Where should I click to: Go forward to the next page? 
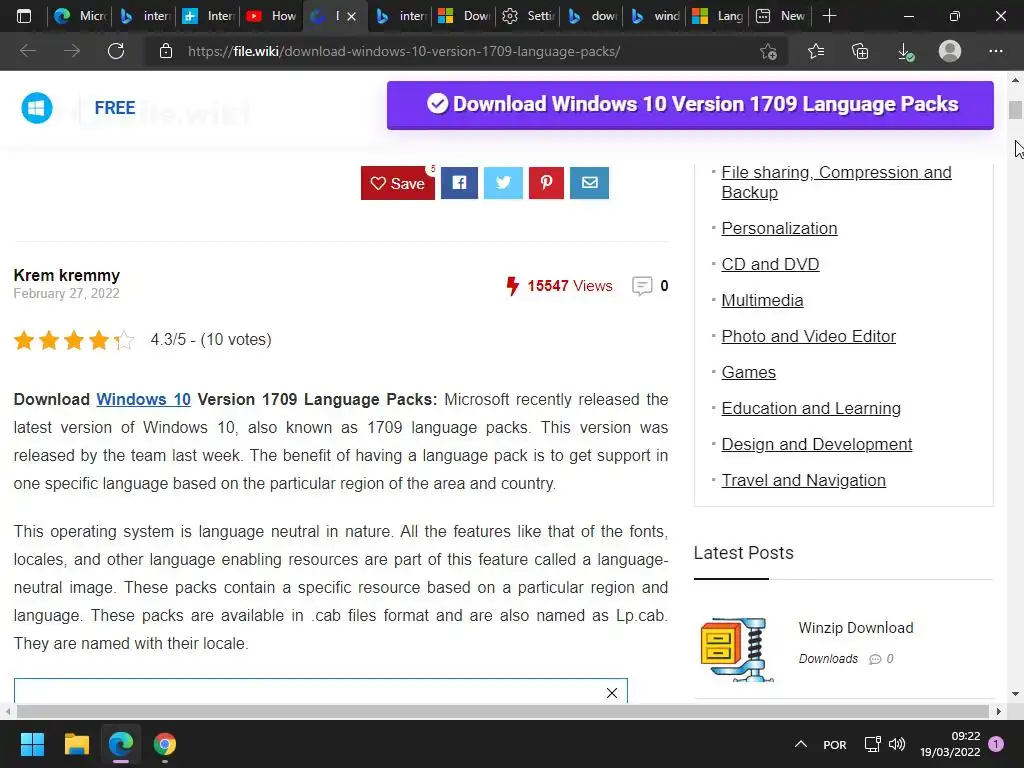72,51
